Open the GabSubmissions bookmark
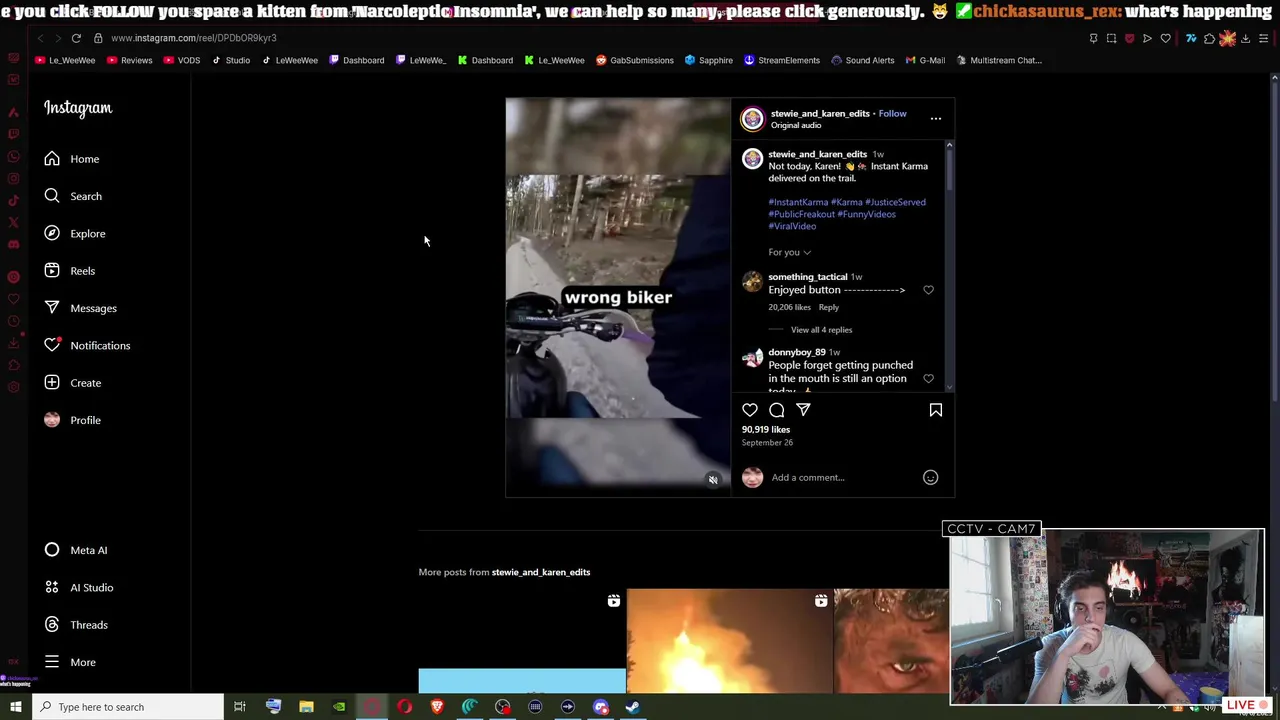 coord(634,60)
